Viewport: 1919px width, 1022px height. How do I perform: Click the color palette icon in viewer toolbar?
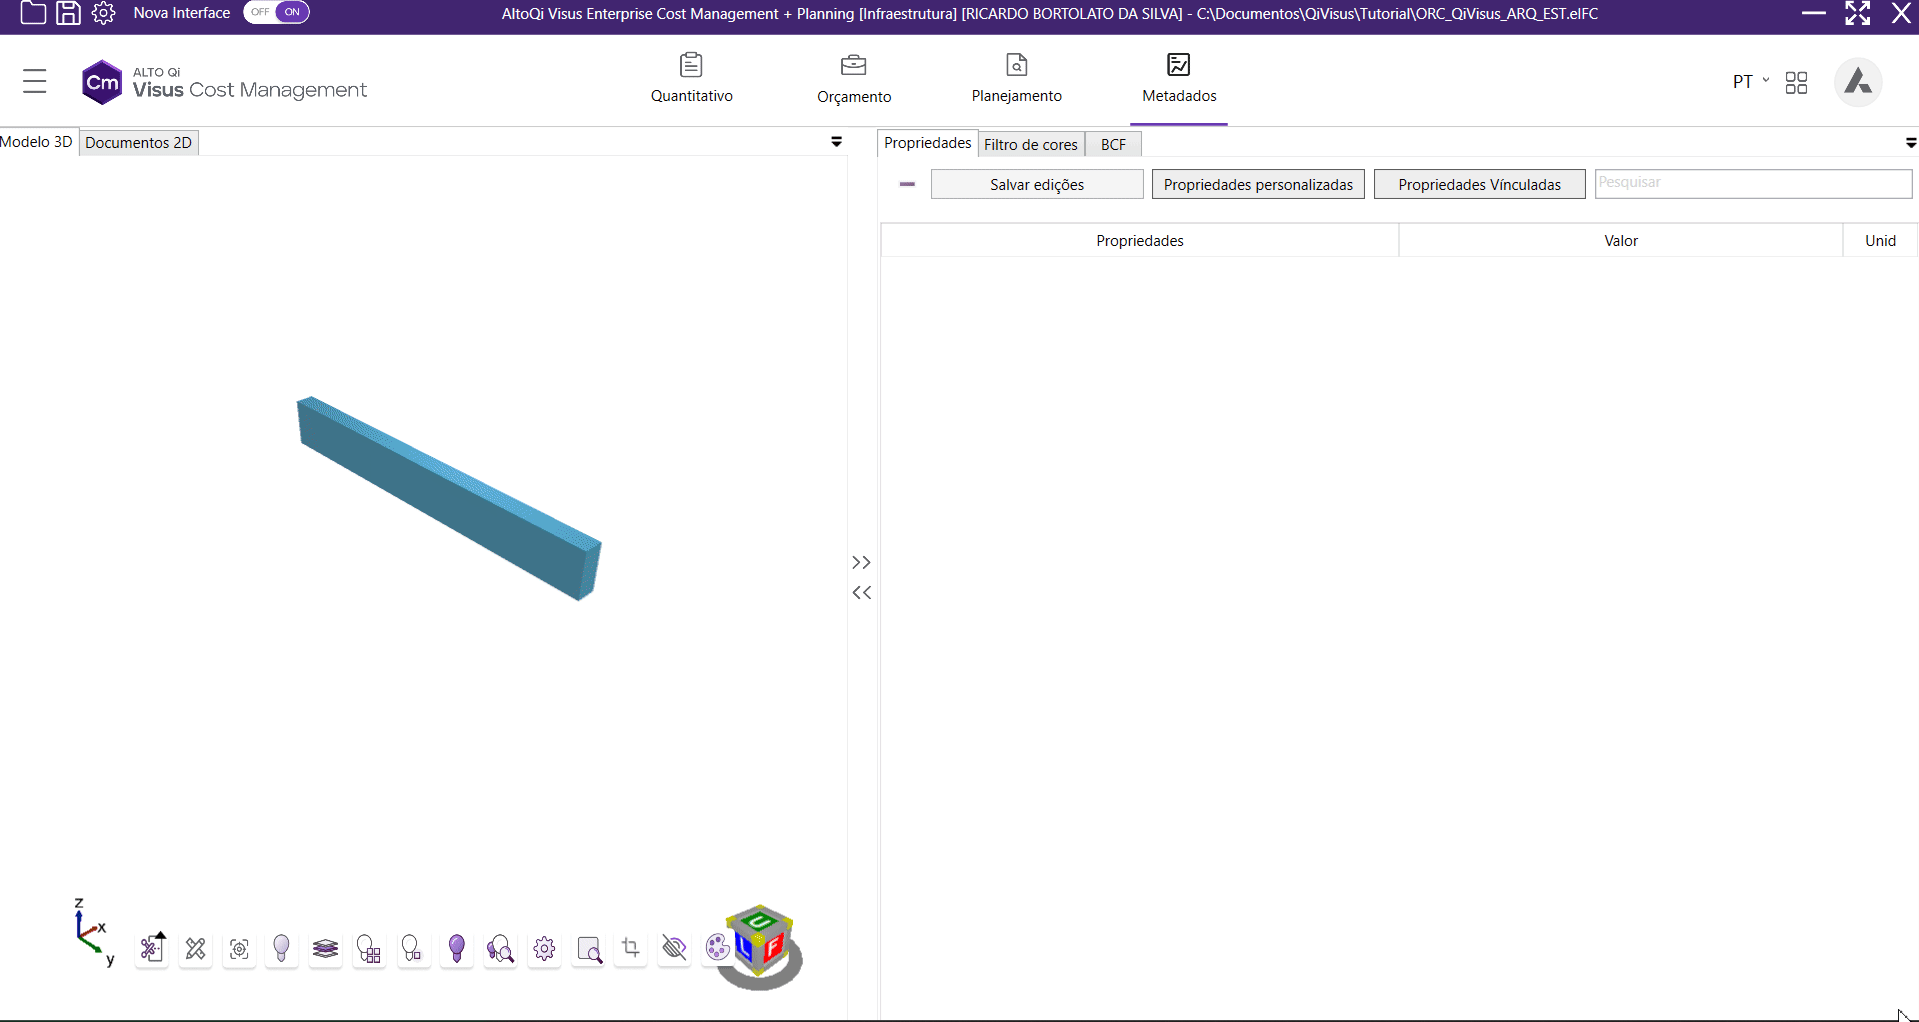tap(717, 947)
